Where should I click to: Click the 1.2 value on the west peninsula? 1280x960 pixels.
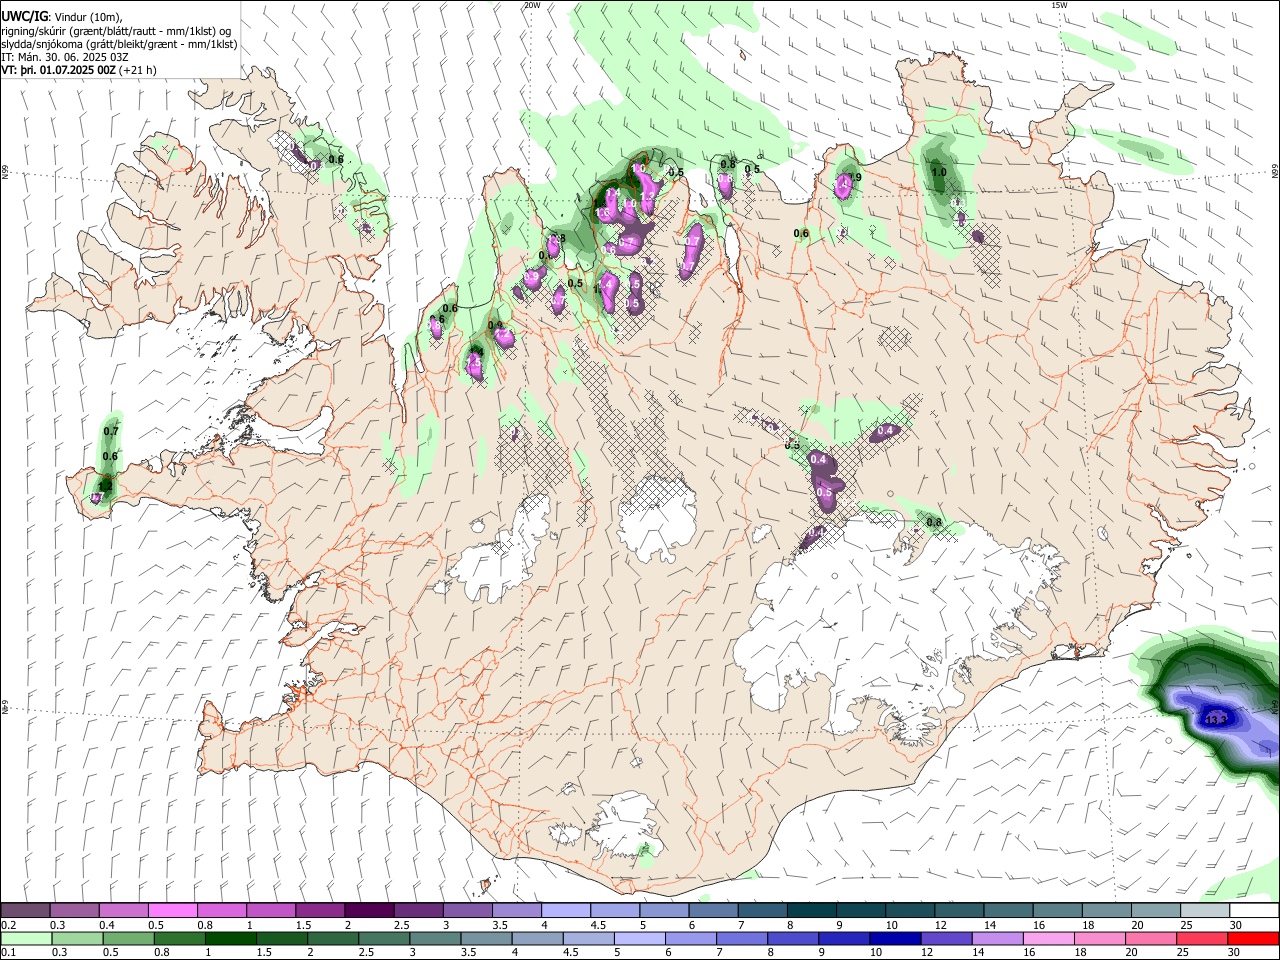(x=106, y=486)
